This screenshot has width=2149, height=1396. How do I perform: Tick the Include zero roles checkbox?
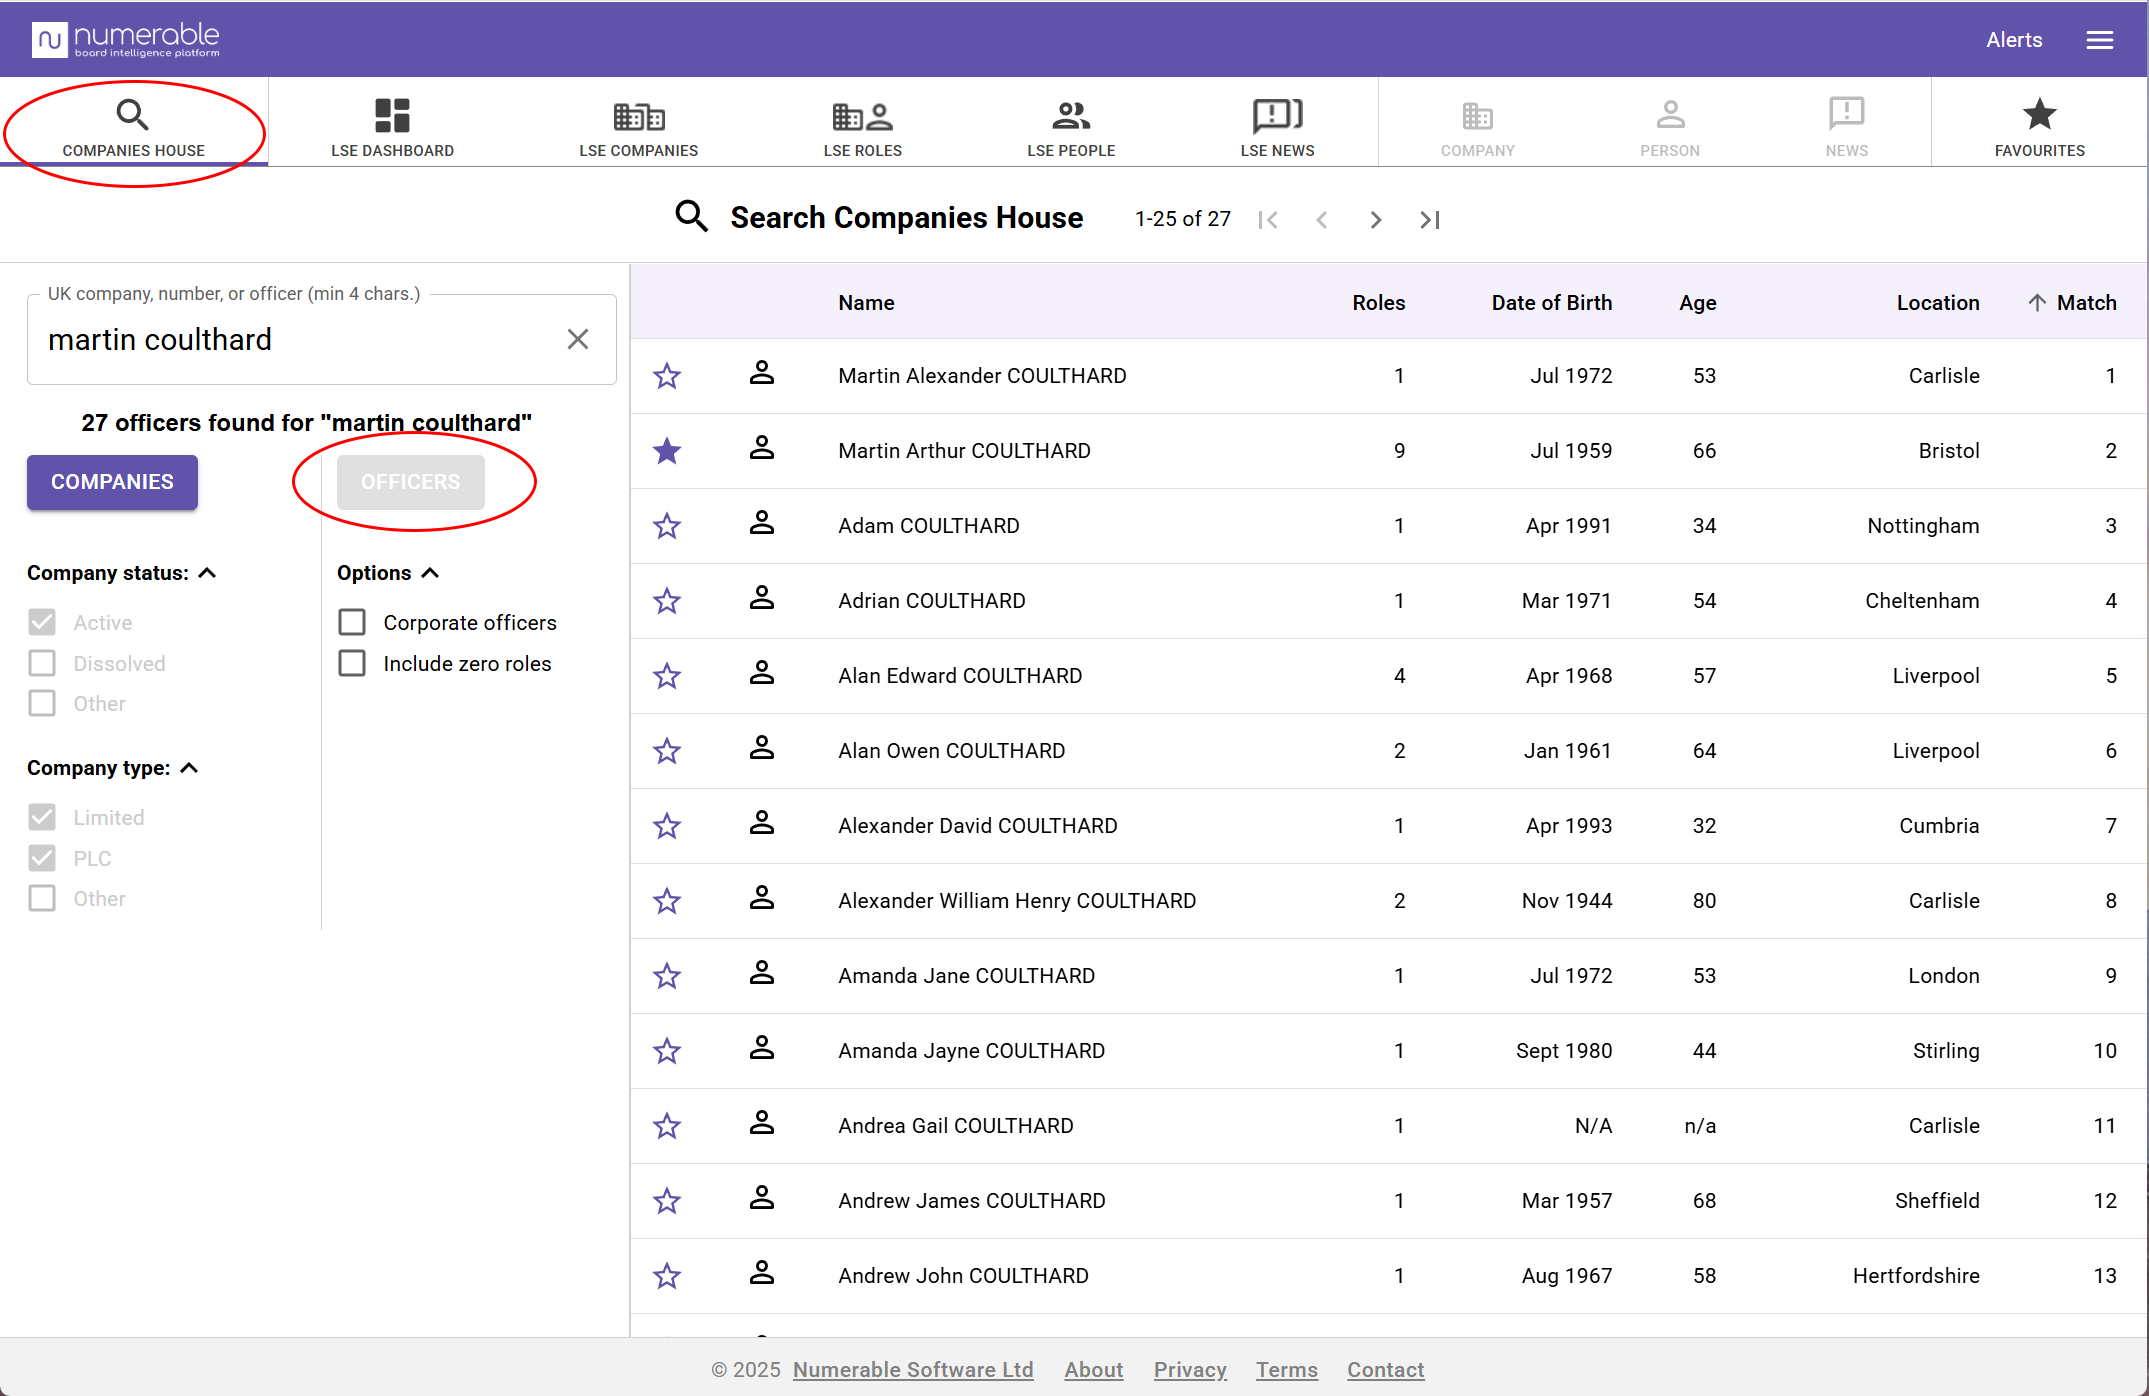(352, 663)
